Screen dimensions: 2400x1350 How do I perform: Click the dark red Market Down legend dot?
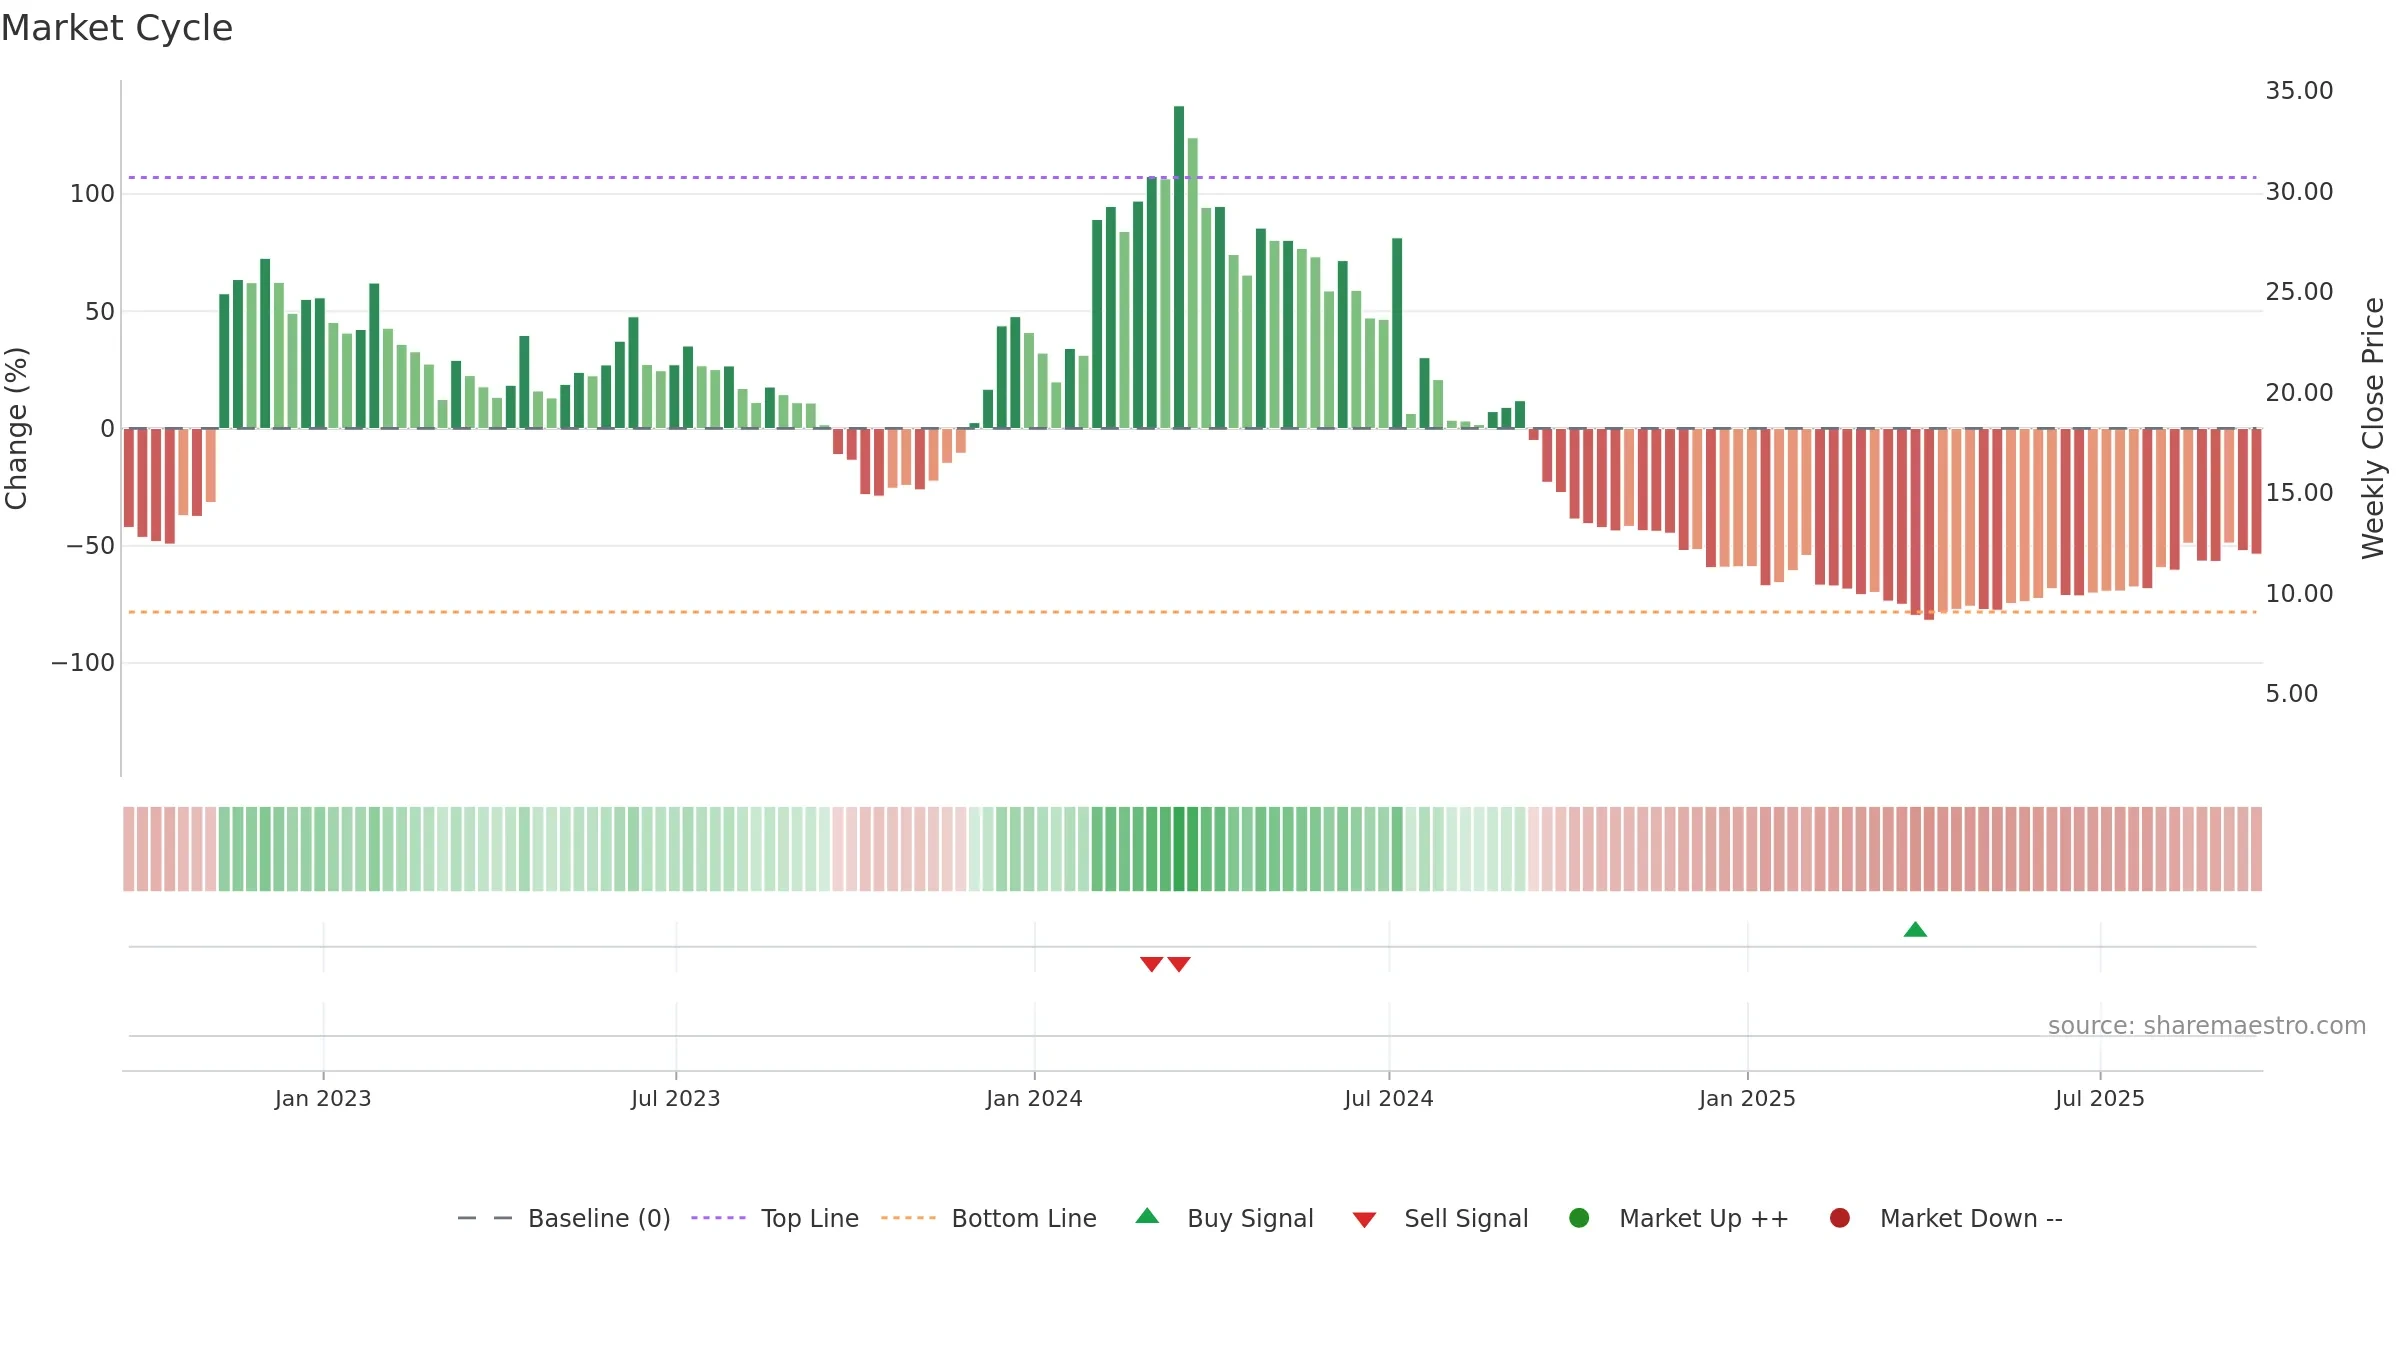[1839, 1218]
